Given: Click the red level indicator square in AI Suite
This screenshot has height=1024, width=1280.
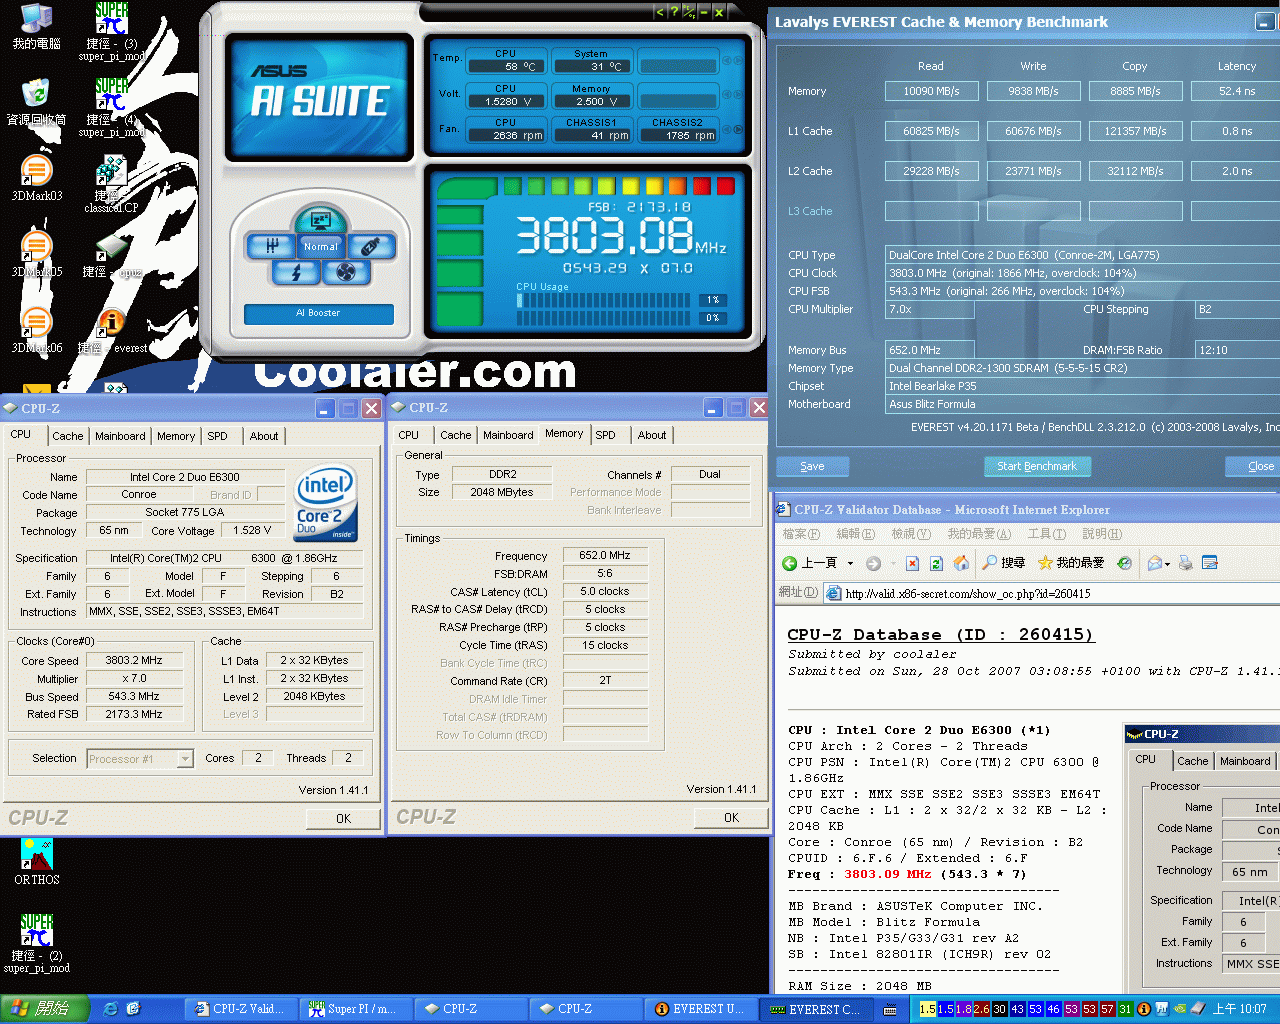Looking at the screenshot, I should coord(726,185).
